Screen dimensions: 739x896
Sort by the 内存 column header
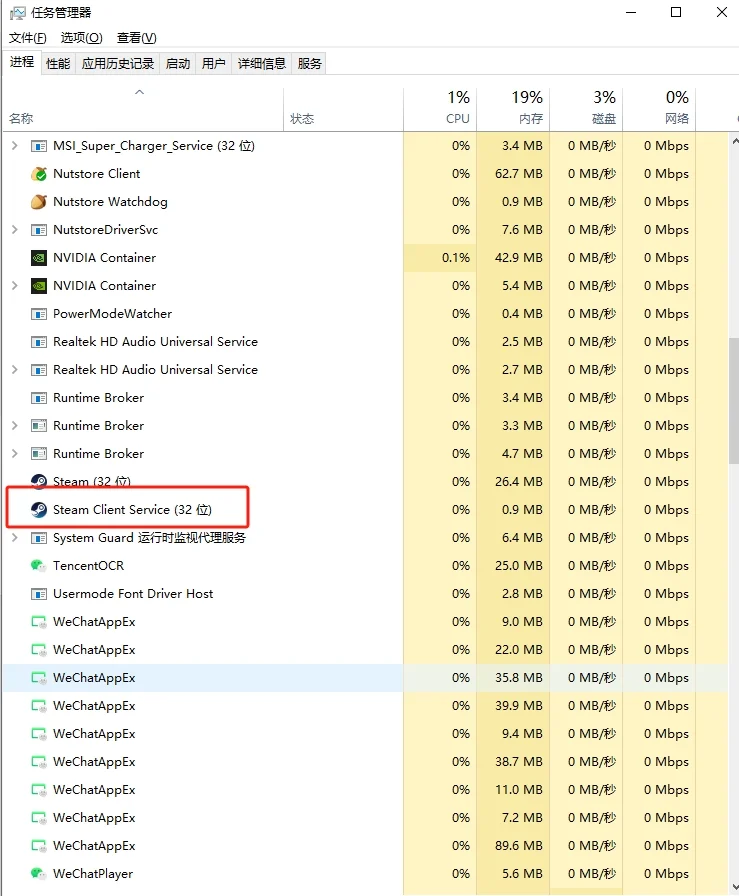point(513,110)
